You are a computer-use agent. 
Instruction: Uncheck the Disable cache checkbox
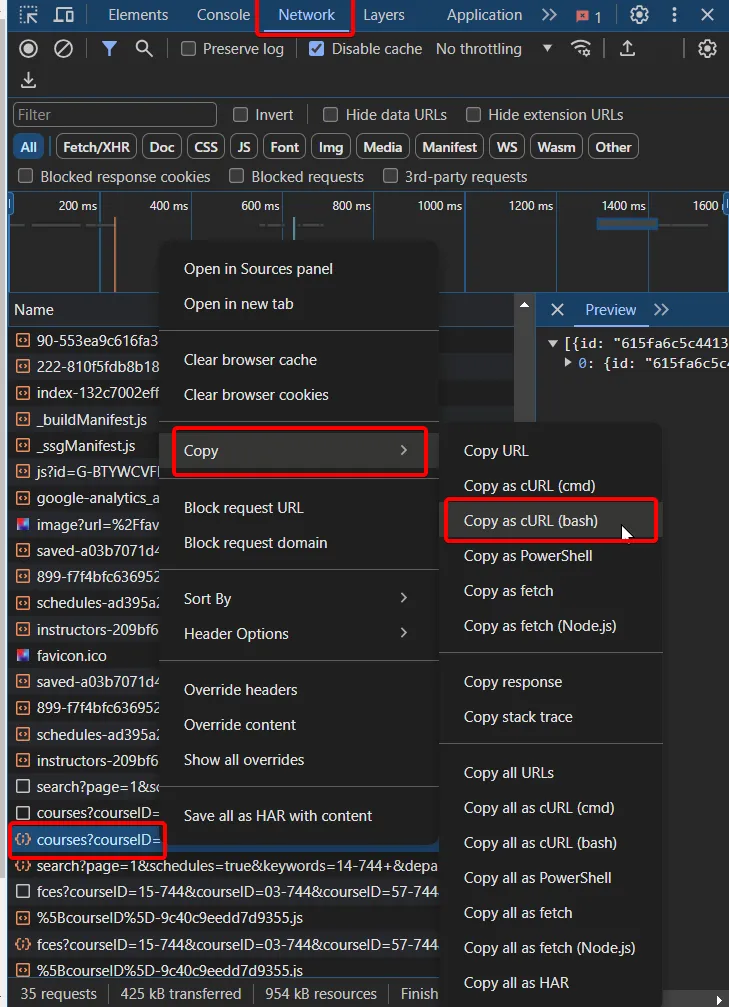[317, 49]
